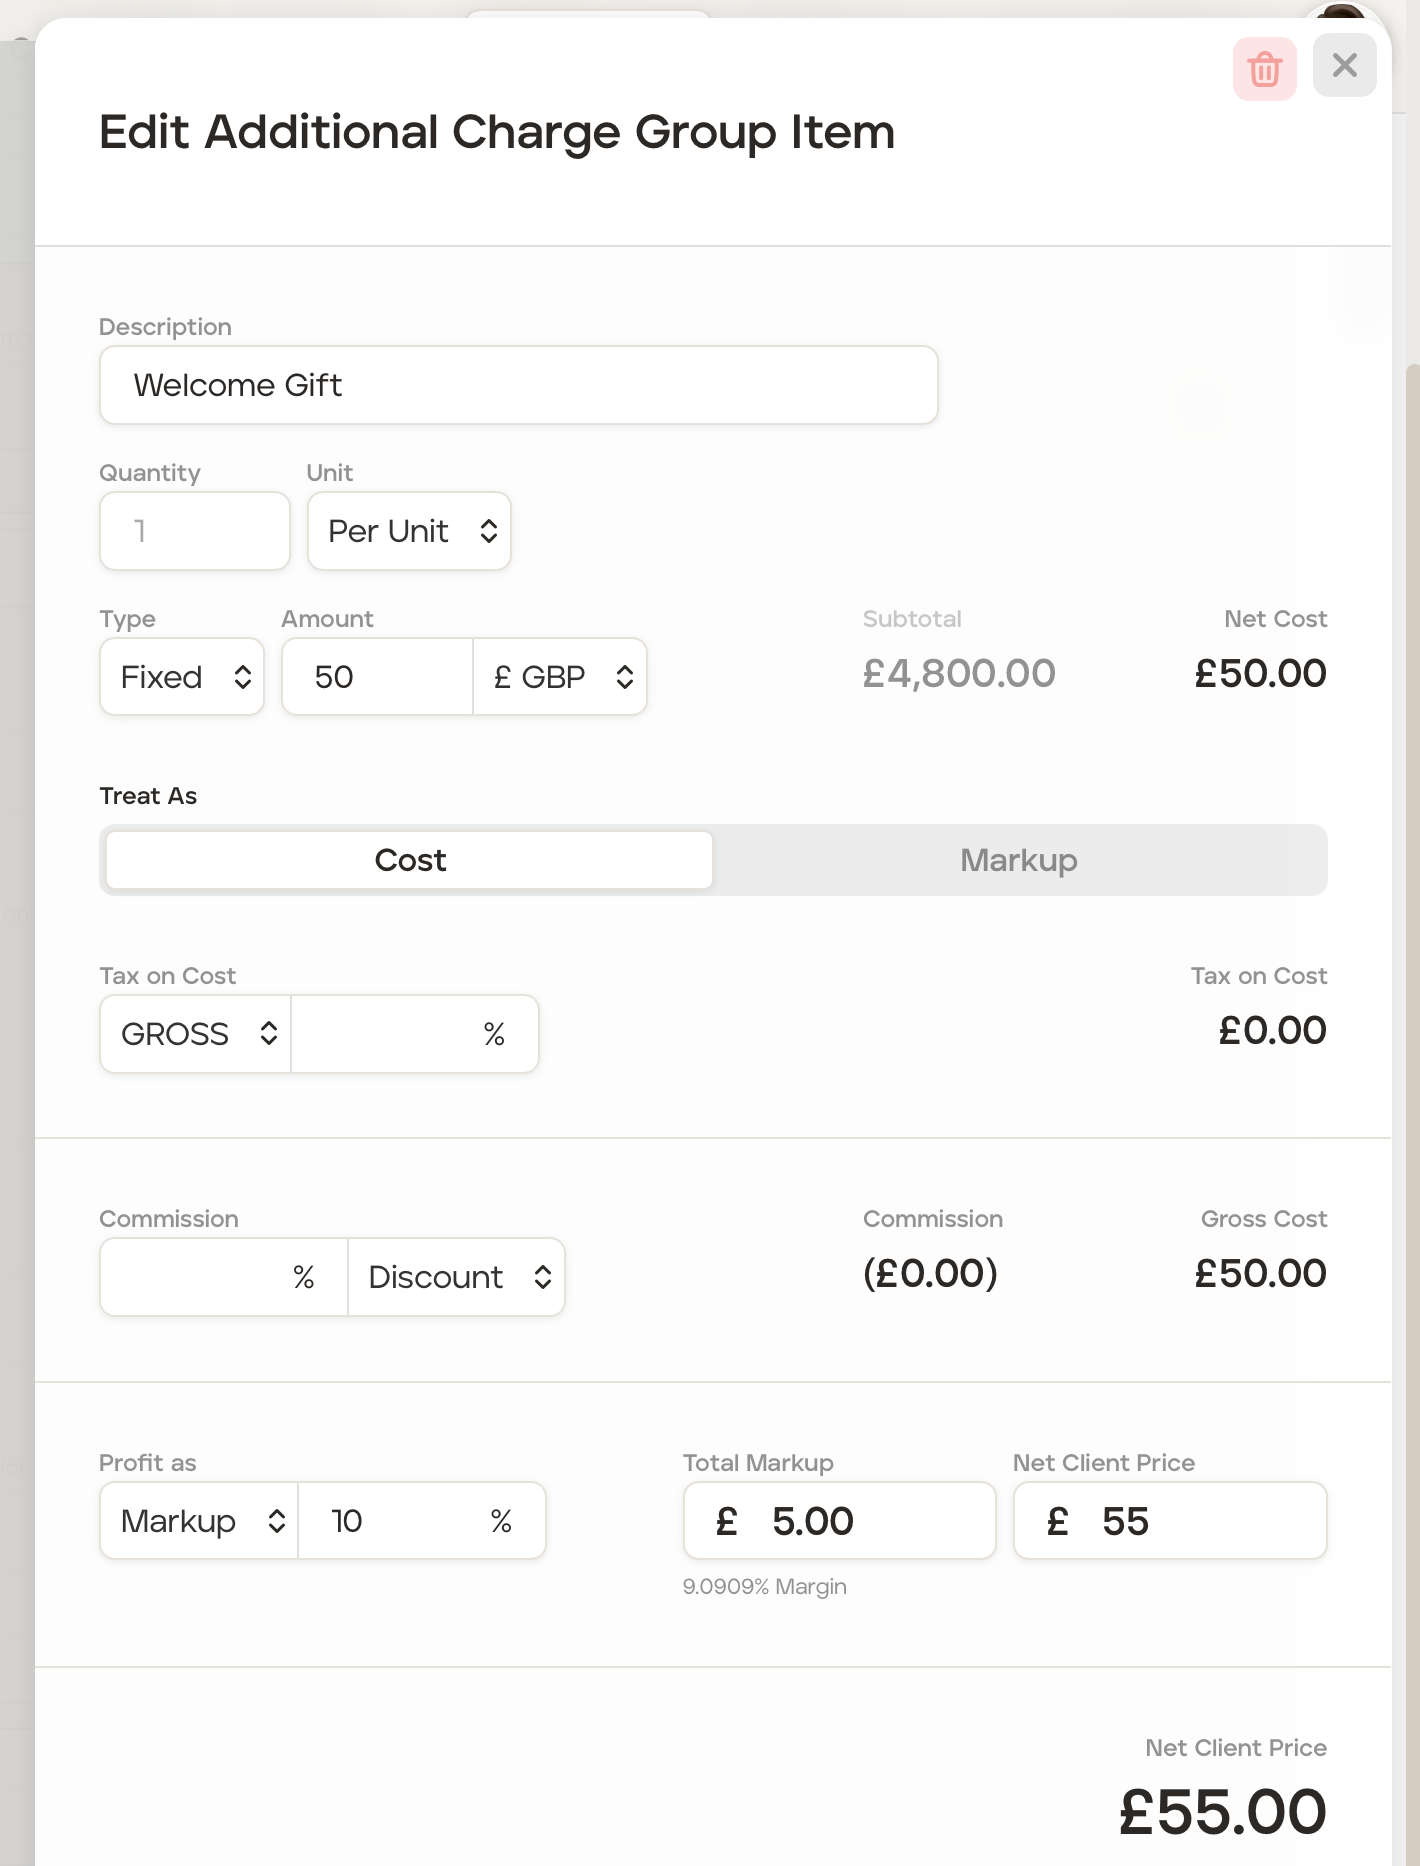Click the markup percentage field showing 10
Viewport: 1420px width, 1866px height.
(x=400, y=1521)
